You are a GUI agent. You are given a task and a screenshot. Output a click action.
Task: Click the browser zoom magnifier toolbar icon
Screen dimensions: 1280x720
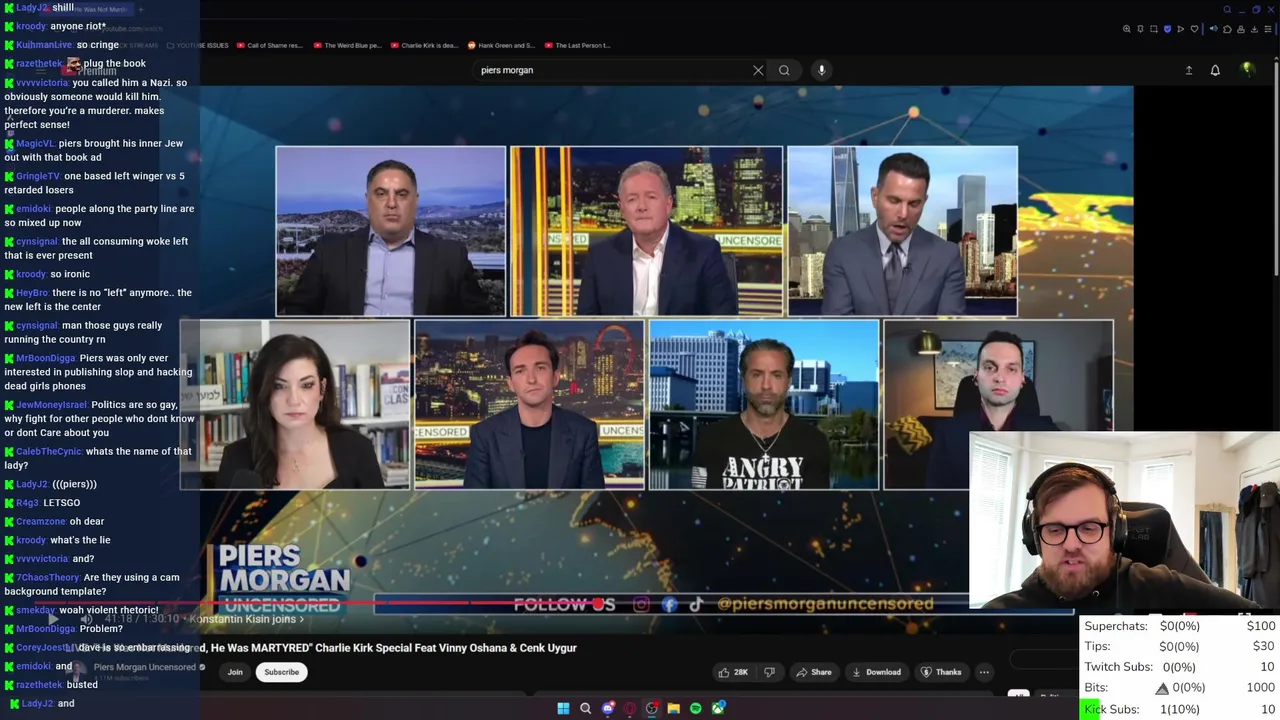(1127, 29)
